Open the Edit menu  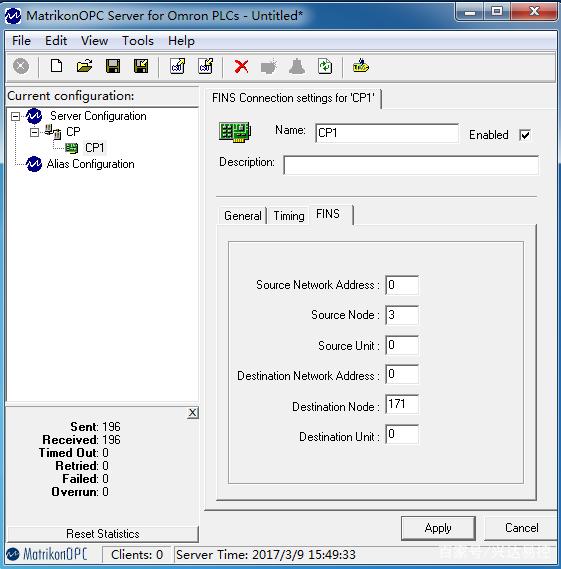tap(56, 41)
